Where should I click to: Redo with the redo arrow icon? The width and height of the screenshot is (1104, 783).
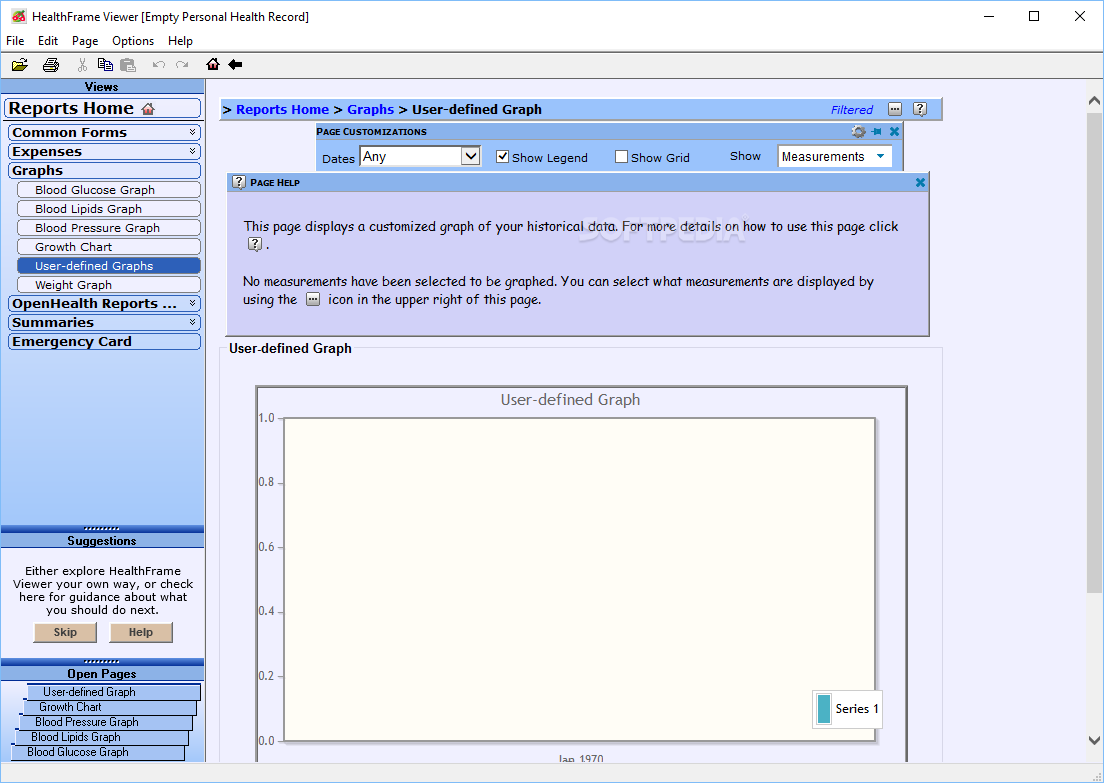[x=182, y=65]
